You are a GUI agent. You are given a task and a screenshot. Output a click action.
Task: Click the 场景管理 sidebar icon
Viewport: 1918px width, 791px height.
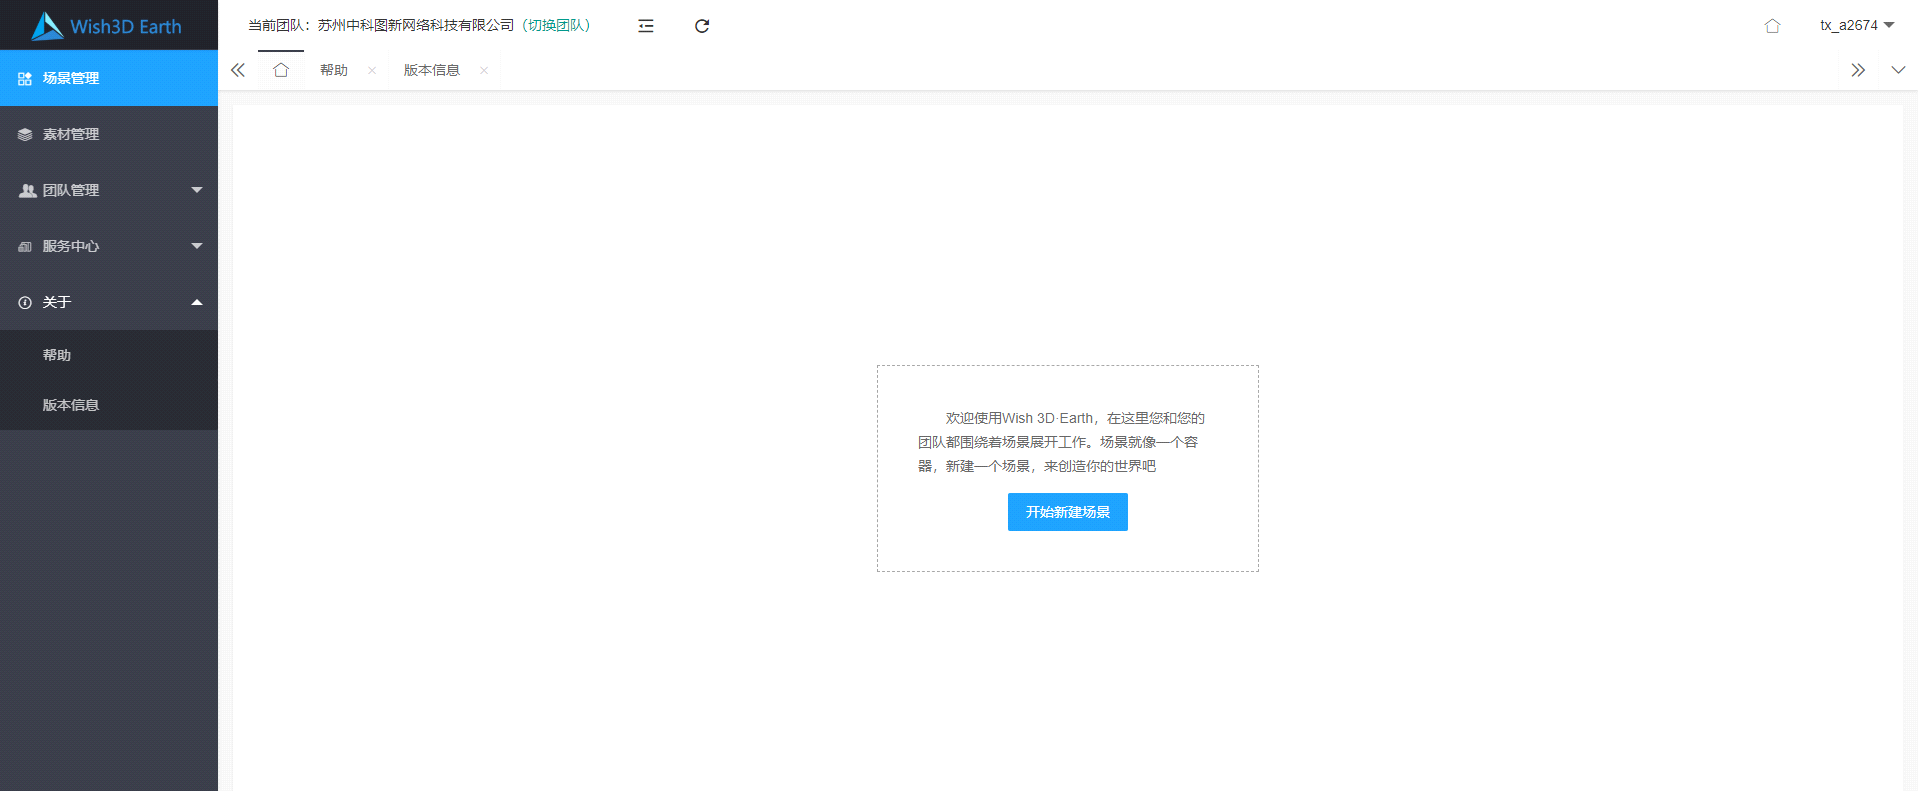25,78
